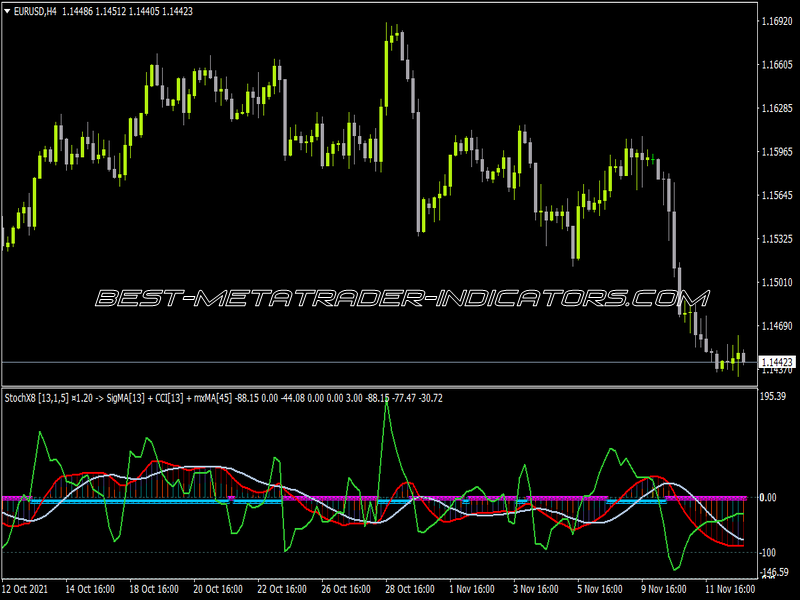Click the EURUSD,H4 chart title text
Image resolution: width=800 pixels, height=600 pixels.
(x=35, y=11)
